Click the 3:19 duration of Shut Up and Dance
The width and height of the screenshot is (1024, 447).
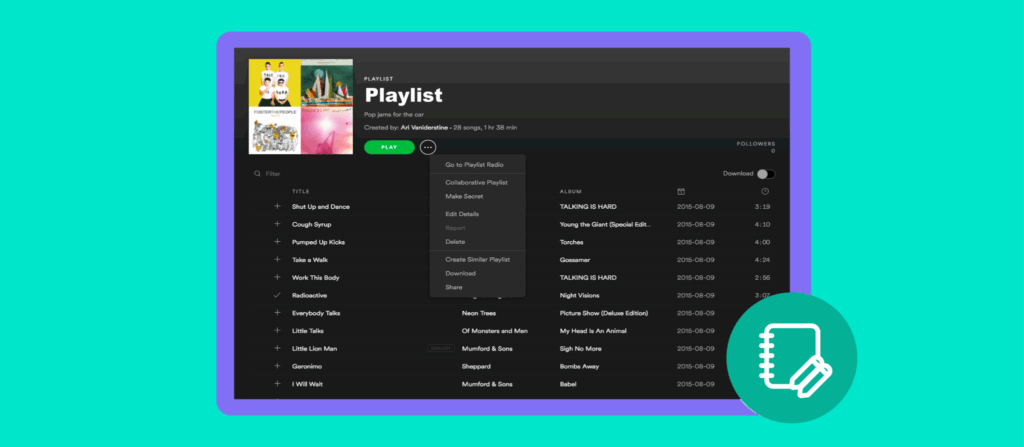[761, 207]
